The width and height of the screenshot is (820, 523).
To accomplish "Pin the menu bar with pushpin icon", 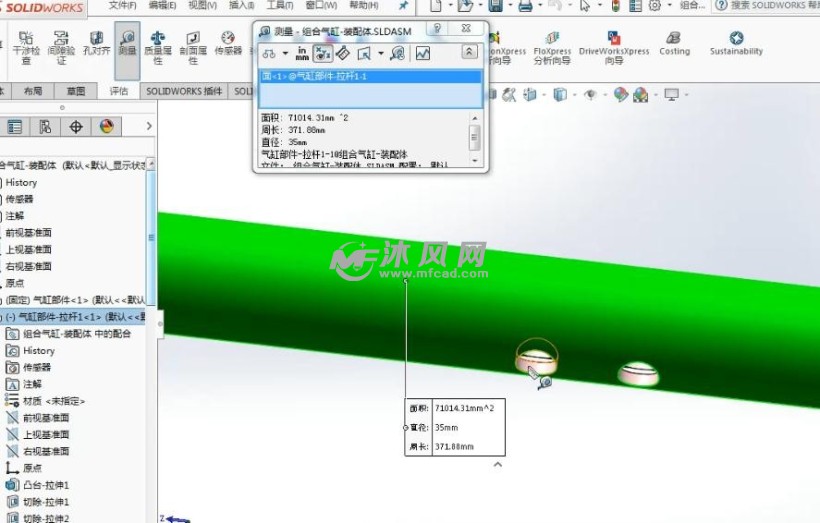I will (403, 6).
